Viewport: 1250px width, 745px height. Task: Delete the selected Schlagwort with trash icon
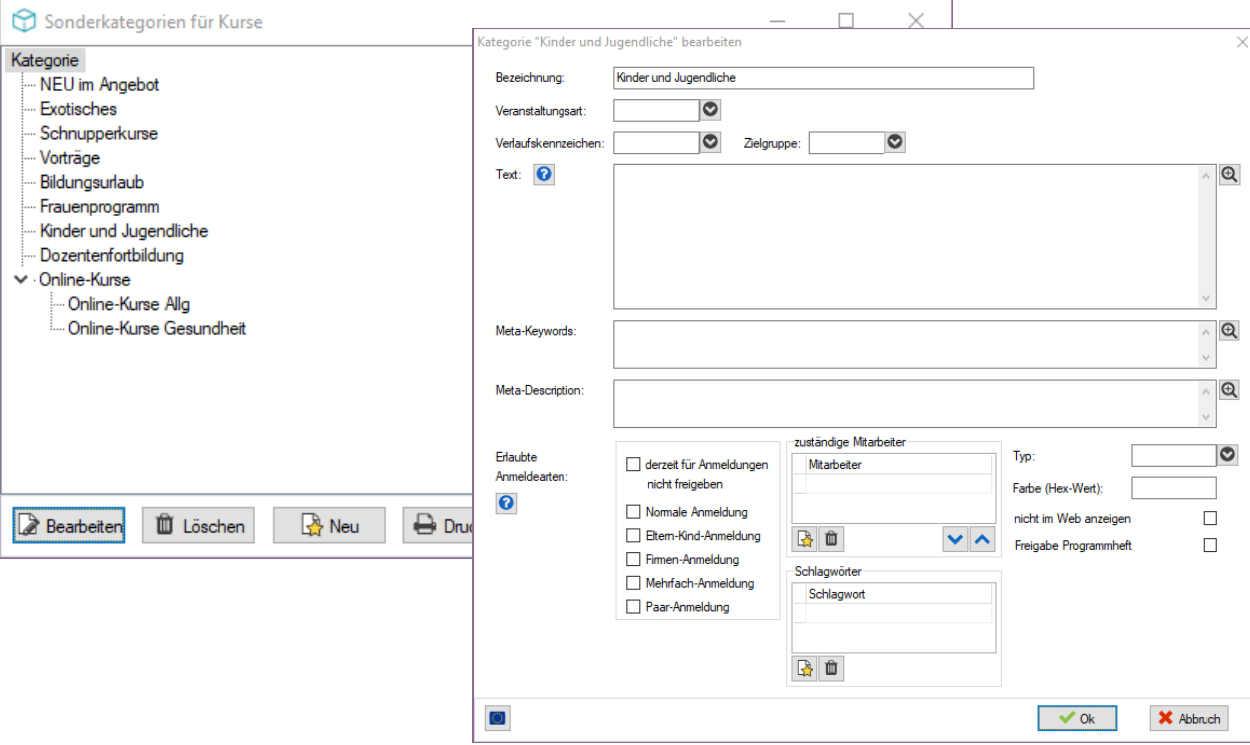coord(831,668)
